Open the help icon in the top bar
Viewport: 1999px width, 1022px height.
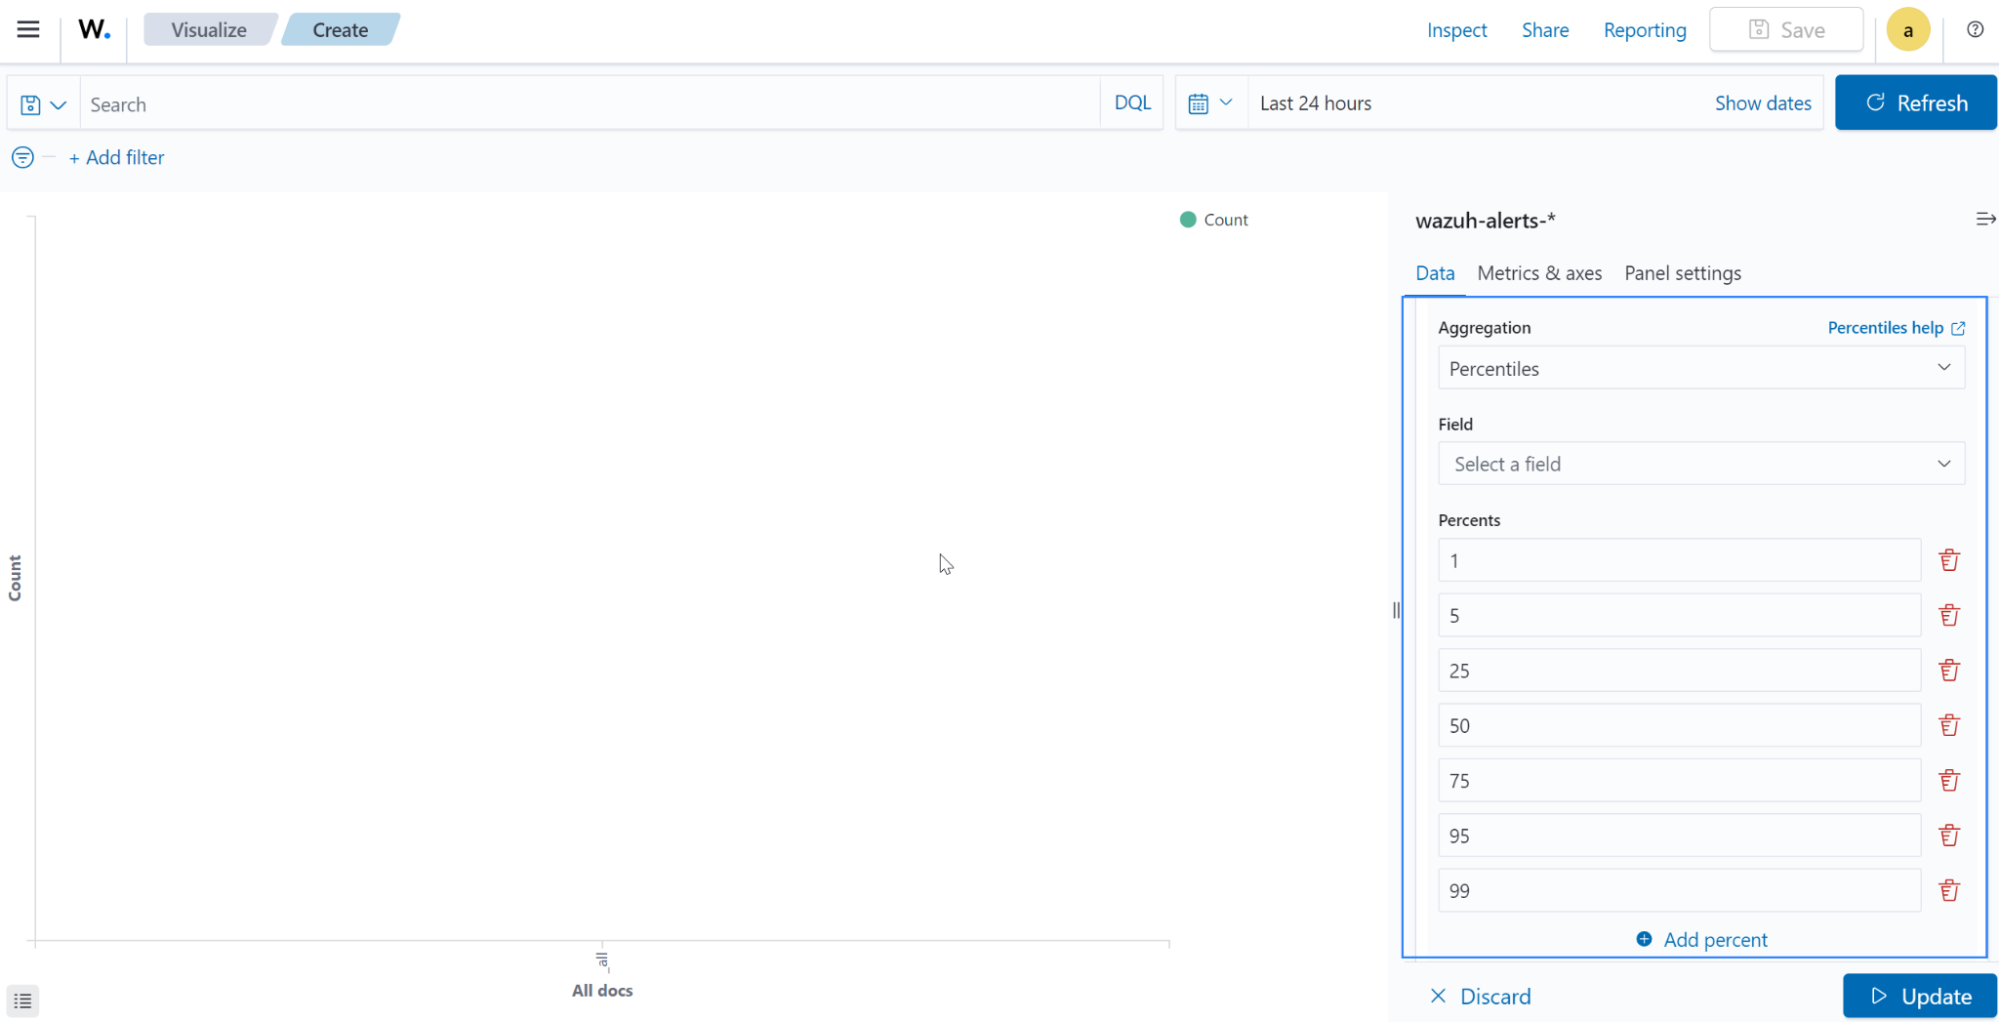1975,29
